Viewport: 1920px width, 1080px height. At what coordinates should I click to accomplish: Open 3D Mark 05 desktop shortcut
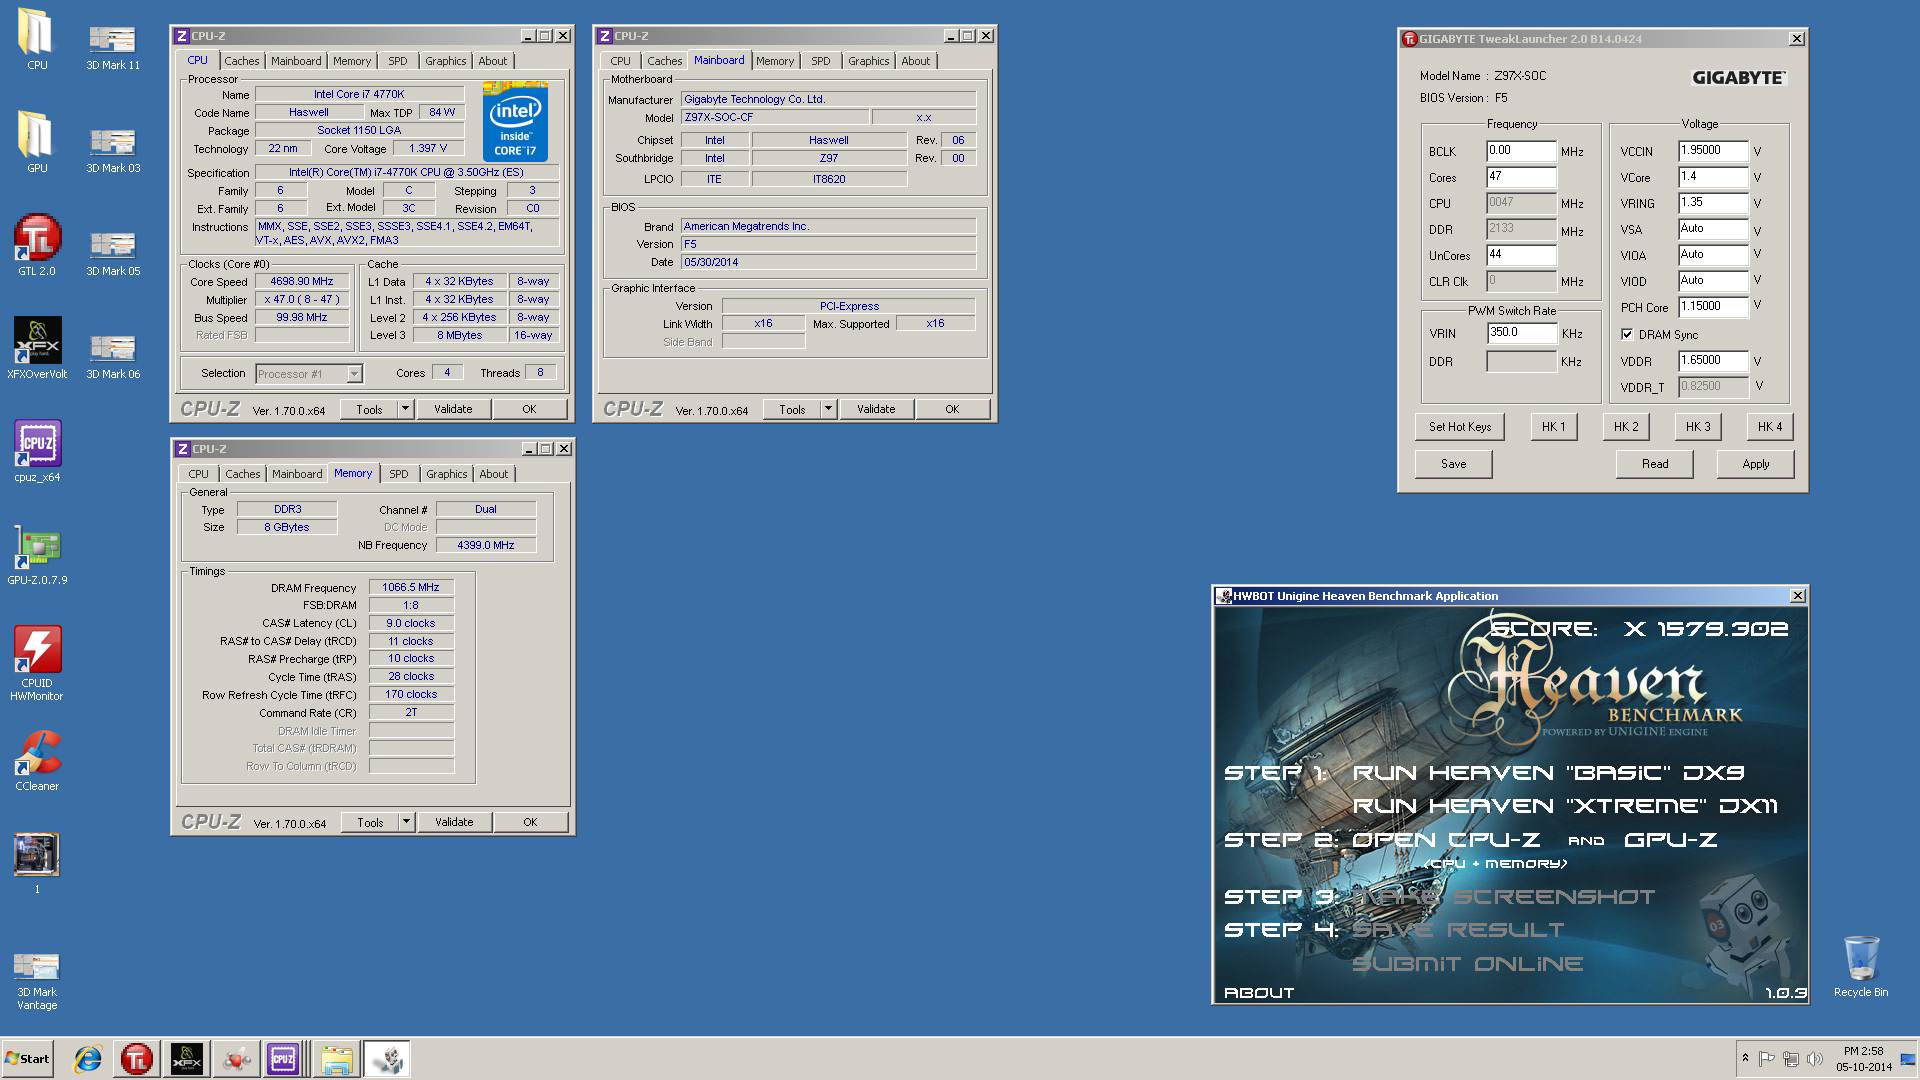click(113, 253)
